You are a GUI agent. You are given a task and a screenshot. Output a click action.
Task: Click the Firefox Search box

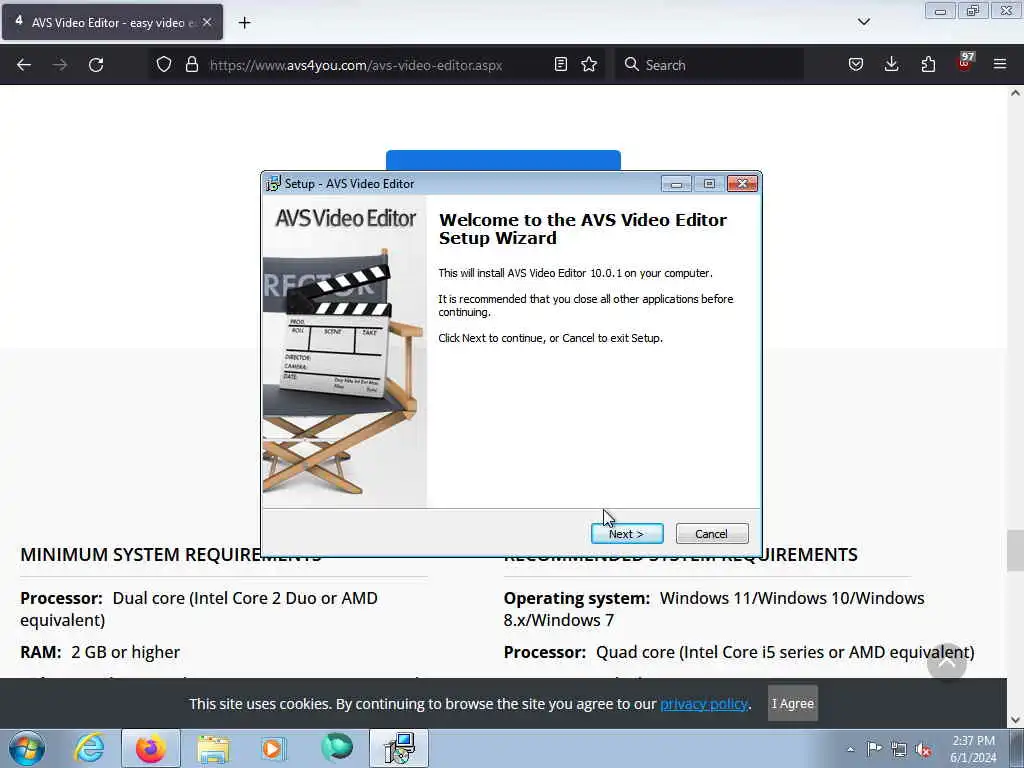pos(709,65)
